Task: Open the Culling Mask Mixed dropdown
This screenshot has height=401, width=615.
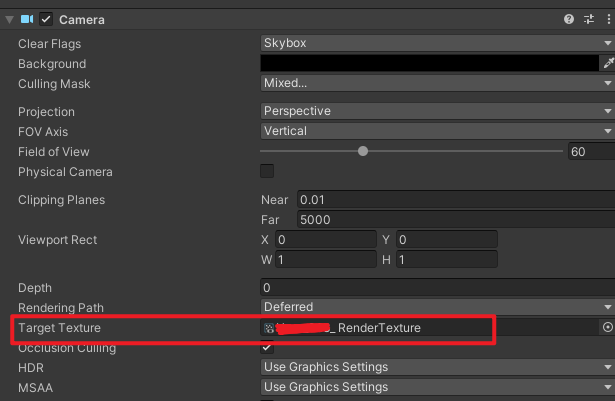Action: 438,83
